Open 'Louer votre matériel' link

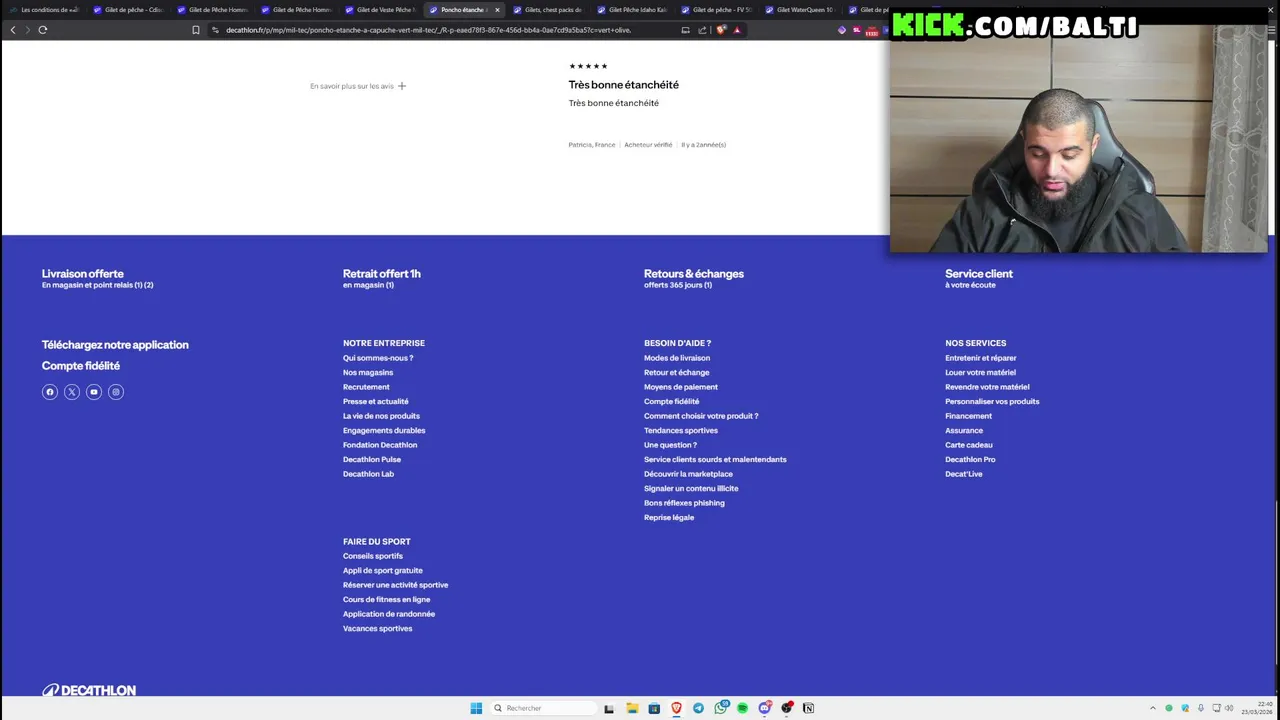980,372
